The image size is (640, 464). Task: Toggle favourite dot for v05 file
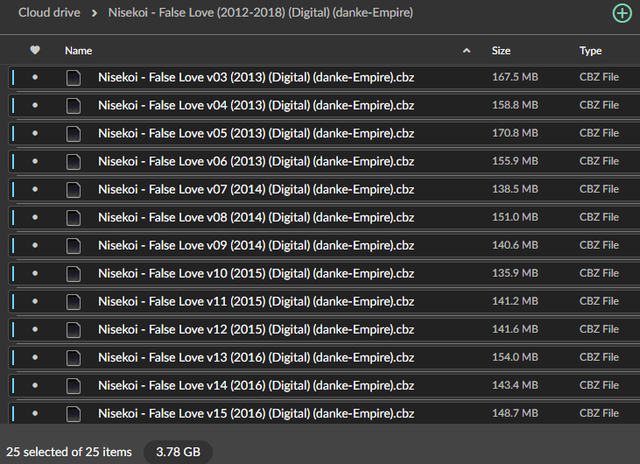pyautogui.click(x=35, y=133)
